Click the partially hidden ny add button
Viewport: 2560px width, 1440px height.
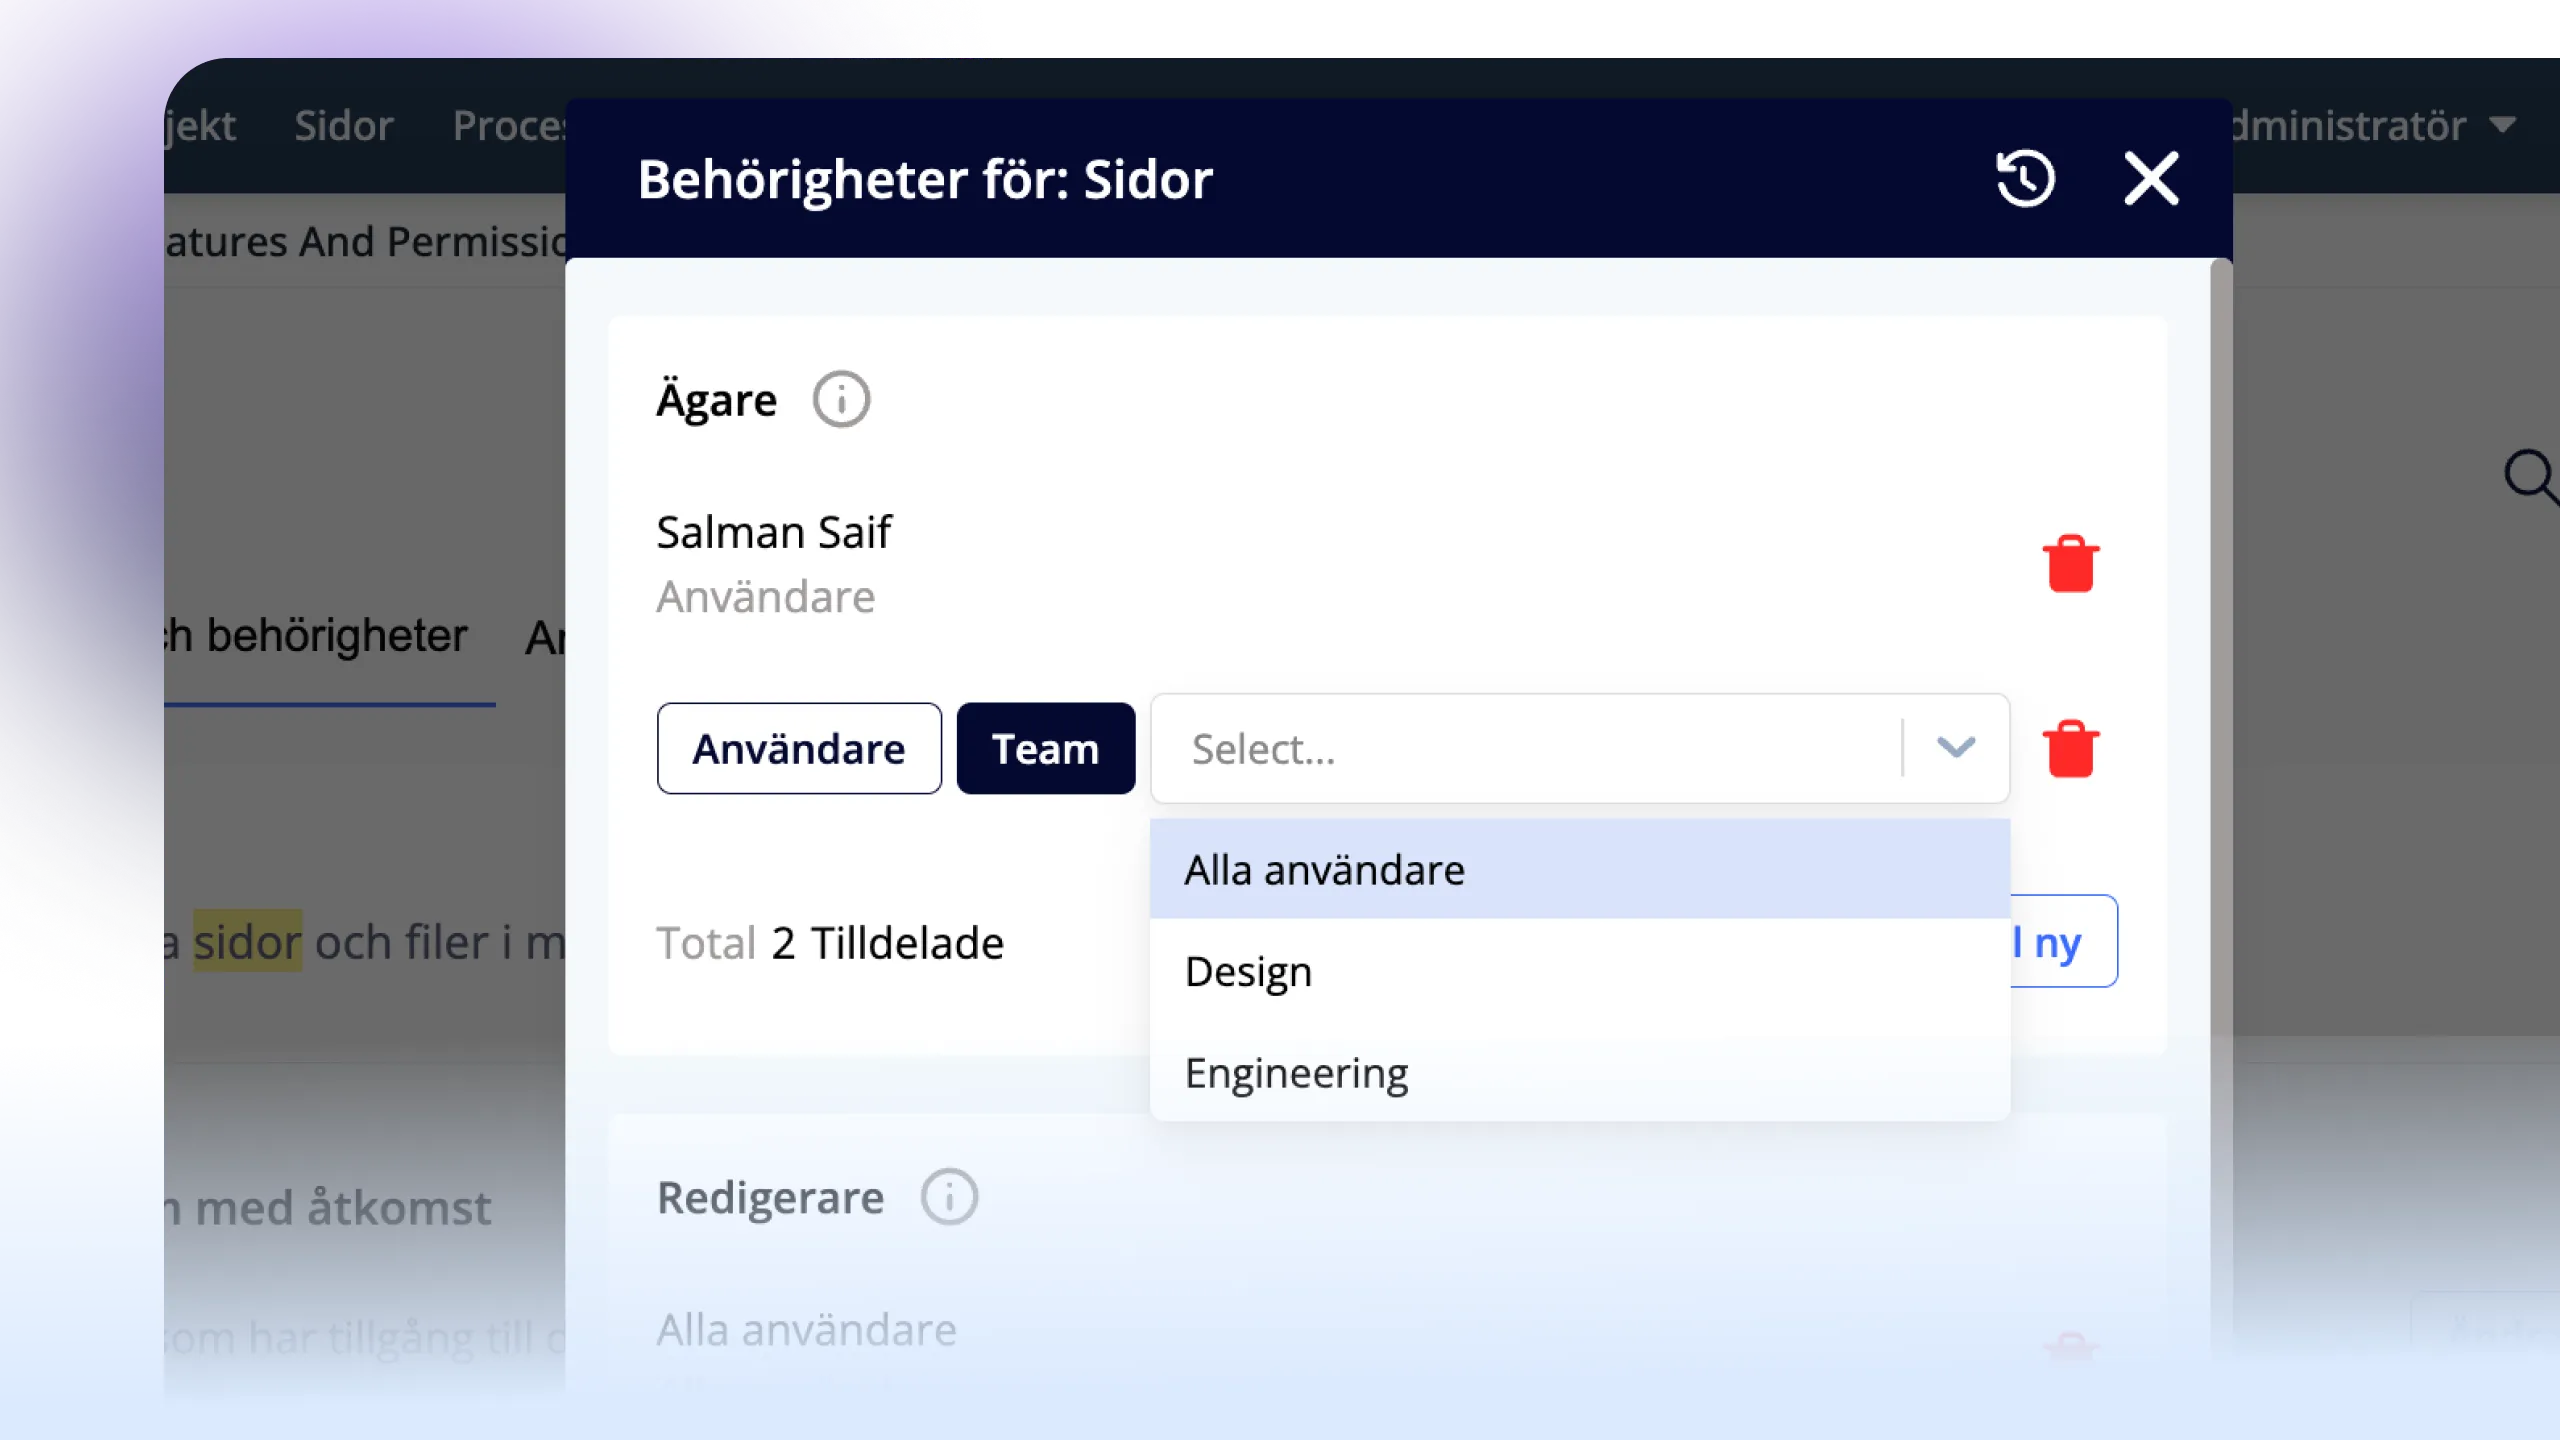[2063, 941]
